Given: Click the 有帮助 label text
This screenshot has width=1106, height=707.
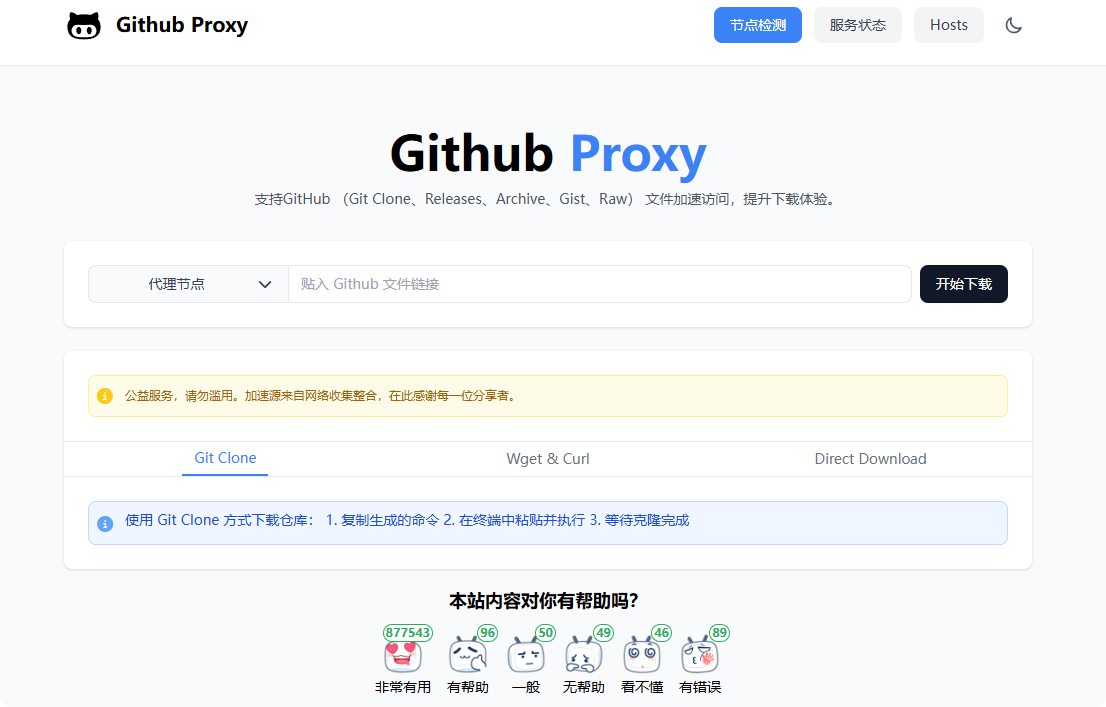Looking at the screenshot, I should [468, 687].
